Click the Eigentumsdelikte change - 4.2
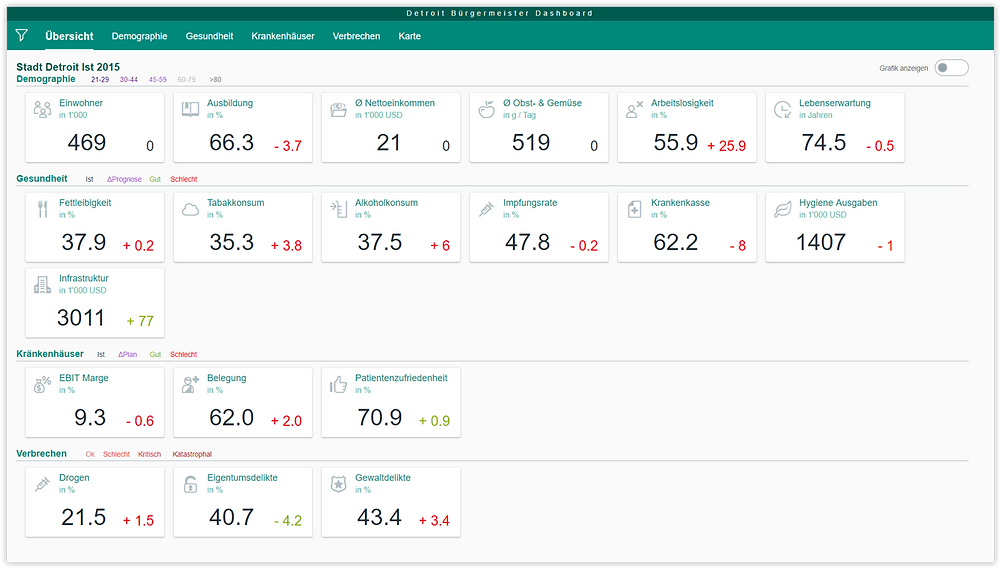 pos(288,521)
